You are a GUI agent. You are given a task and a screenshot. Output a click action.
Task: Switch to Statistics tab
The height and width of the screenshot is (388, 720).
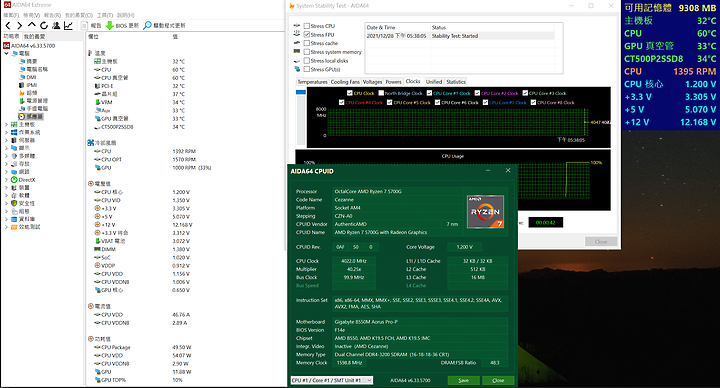[456, 82]
